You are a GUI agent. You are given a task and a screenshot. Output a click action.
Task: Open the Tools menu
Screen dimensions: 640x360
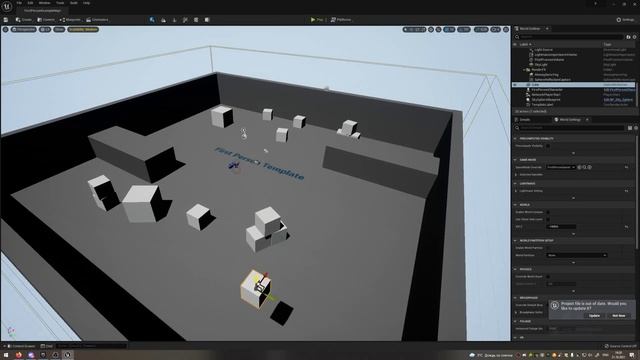point(60,3)
